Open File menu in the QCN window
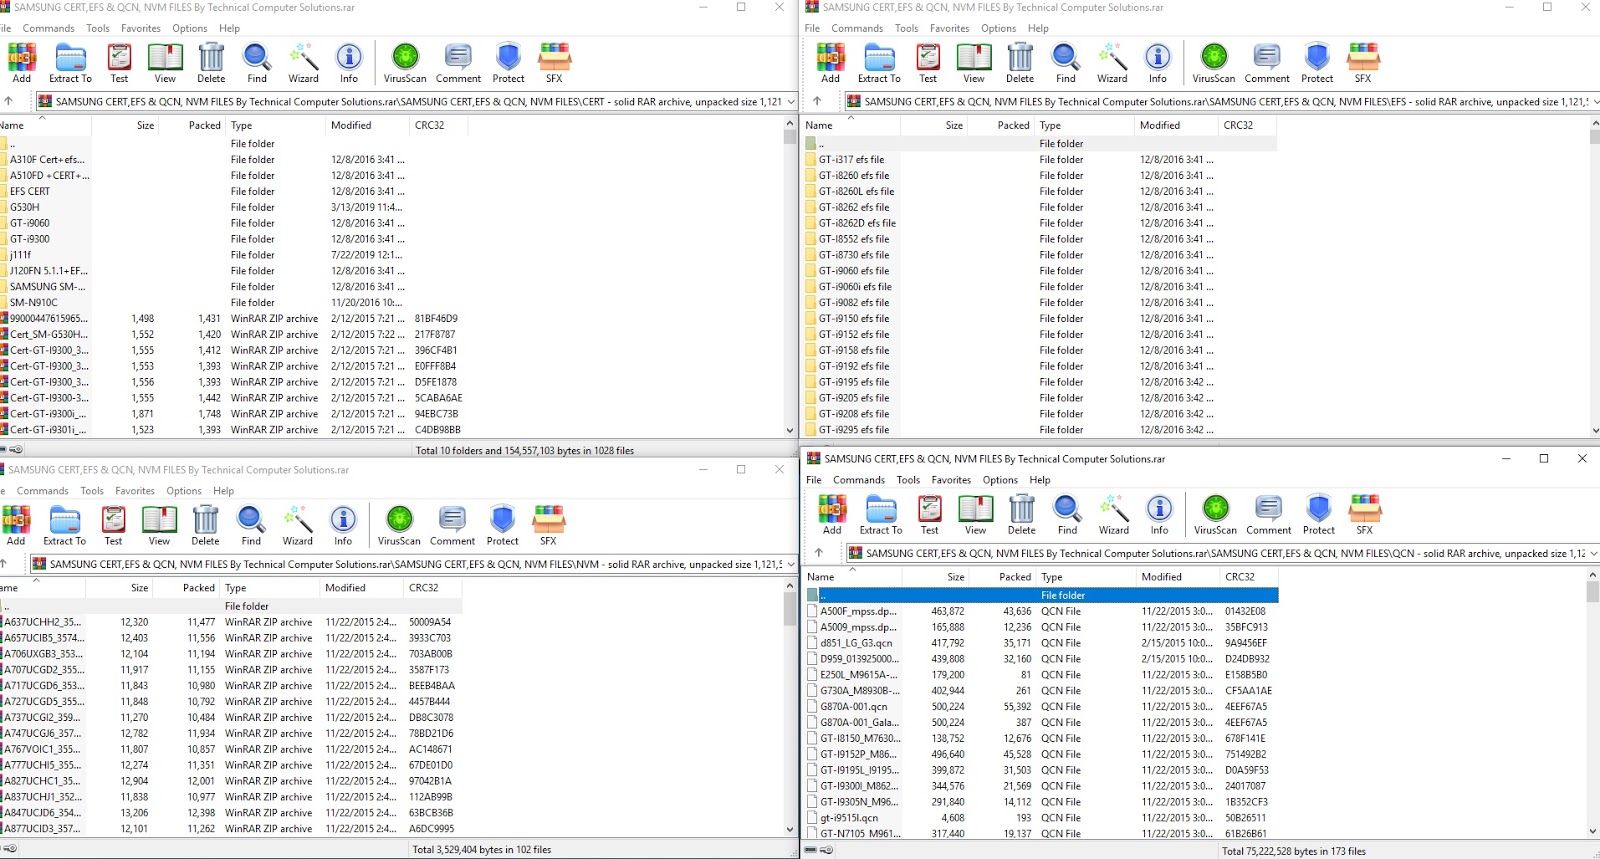 click(x=814, y=480)
